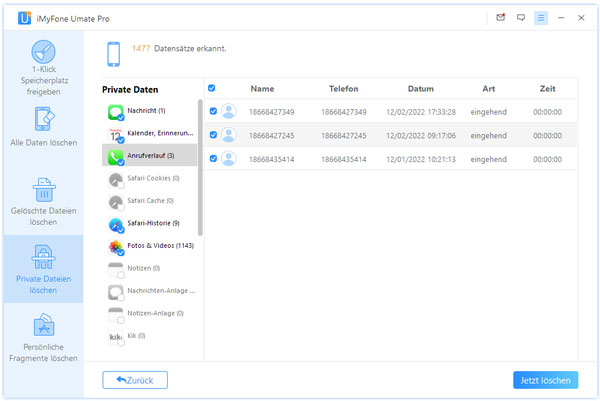Open Persönliche Fragmente löschen section

(x=42, y=338)
